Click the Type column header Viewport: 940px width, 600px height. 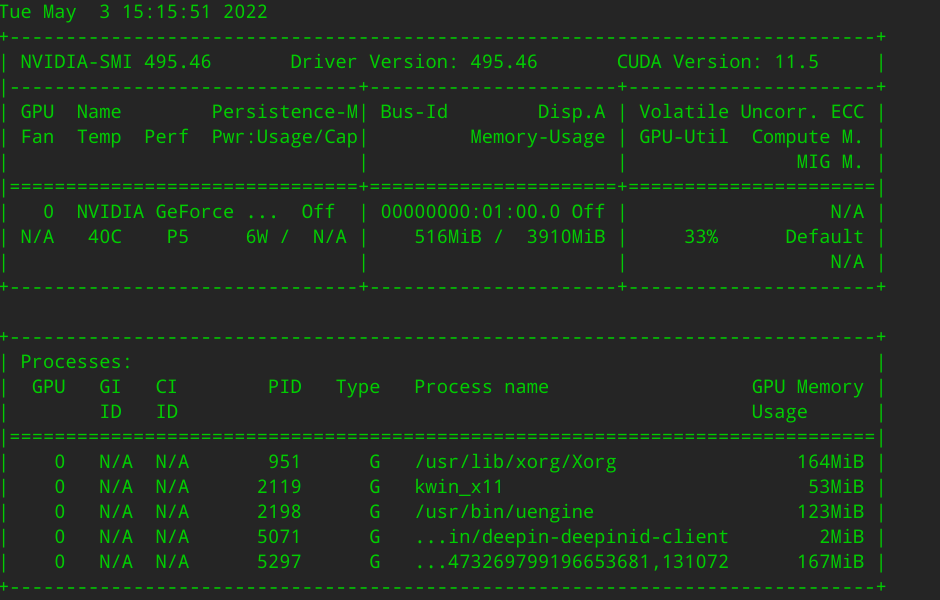pyautogui.click(x=358, y=387)
